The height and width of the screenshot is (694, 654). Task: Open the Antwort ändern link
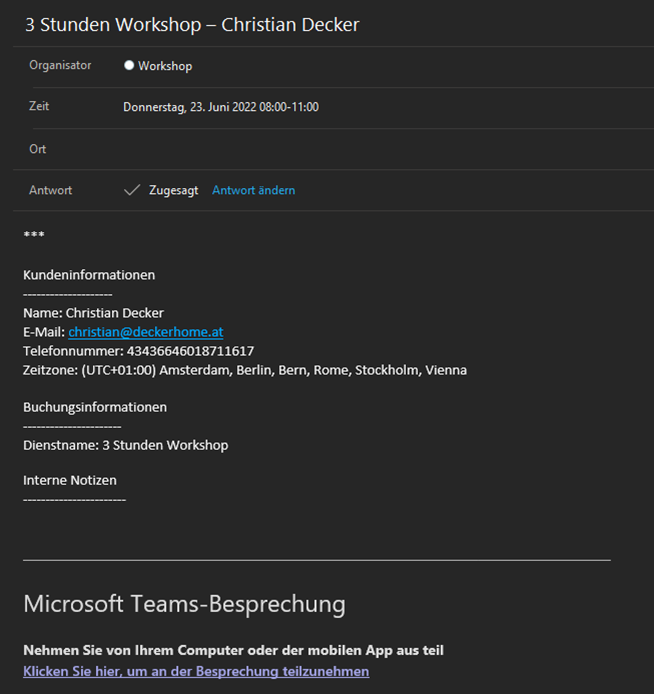254,190
